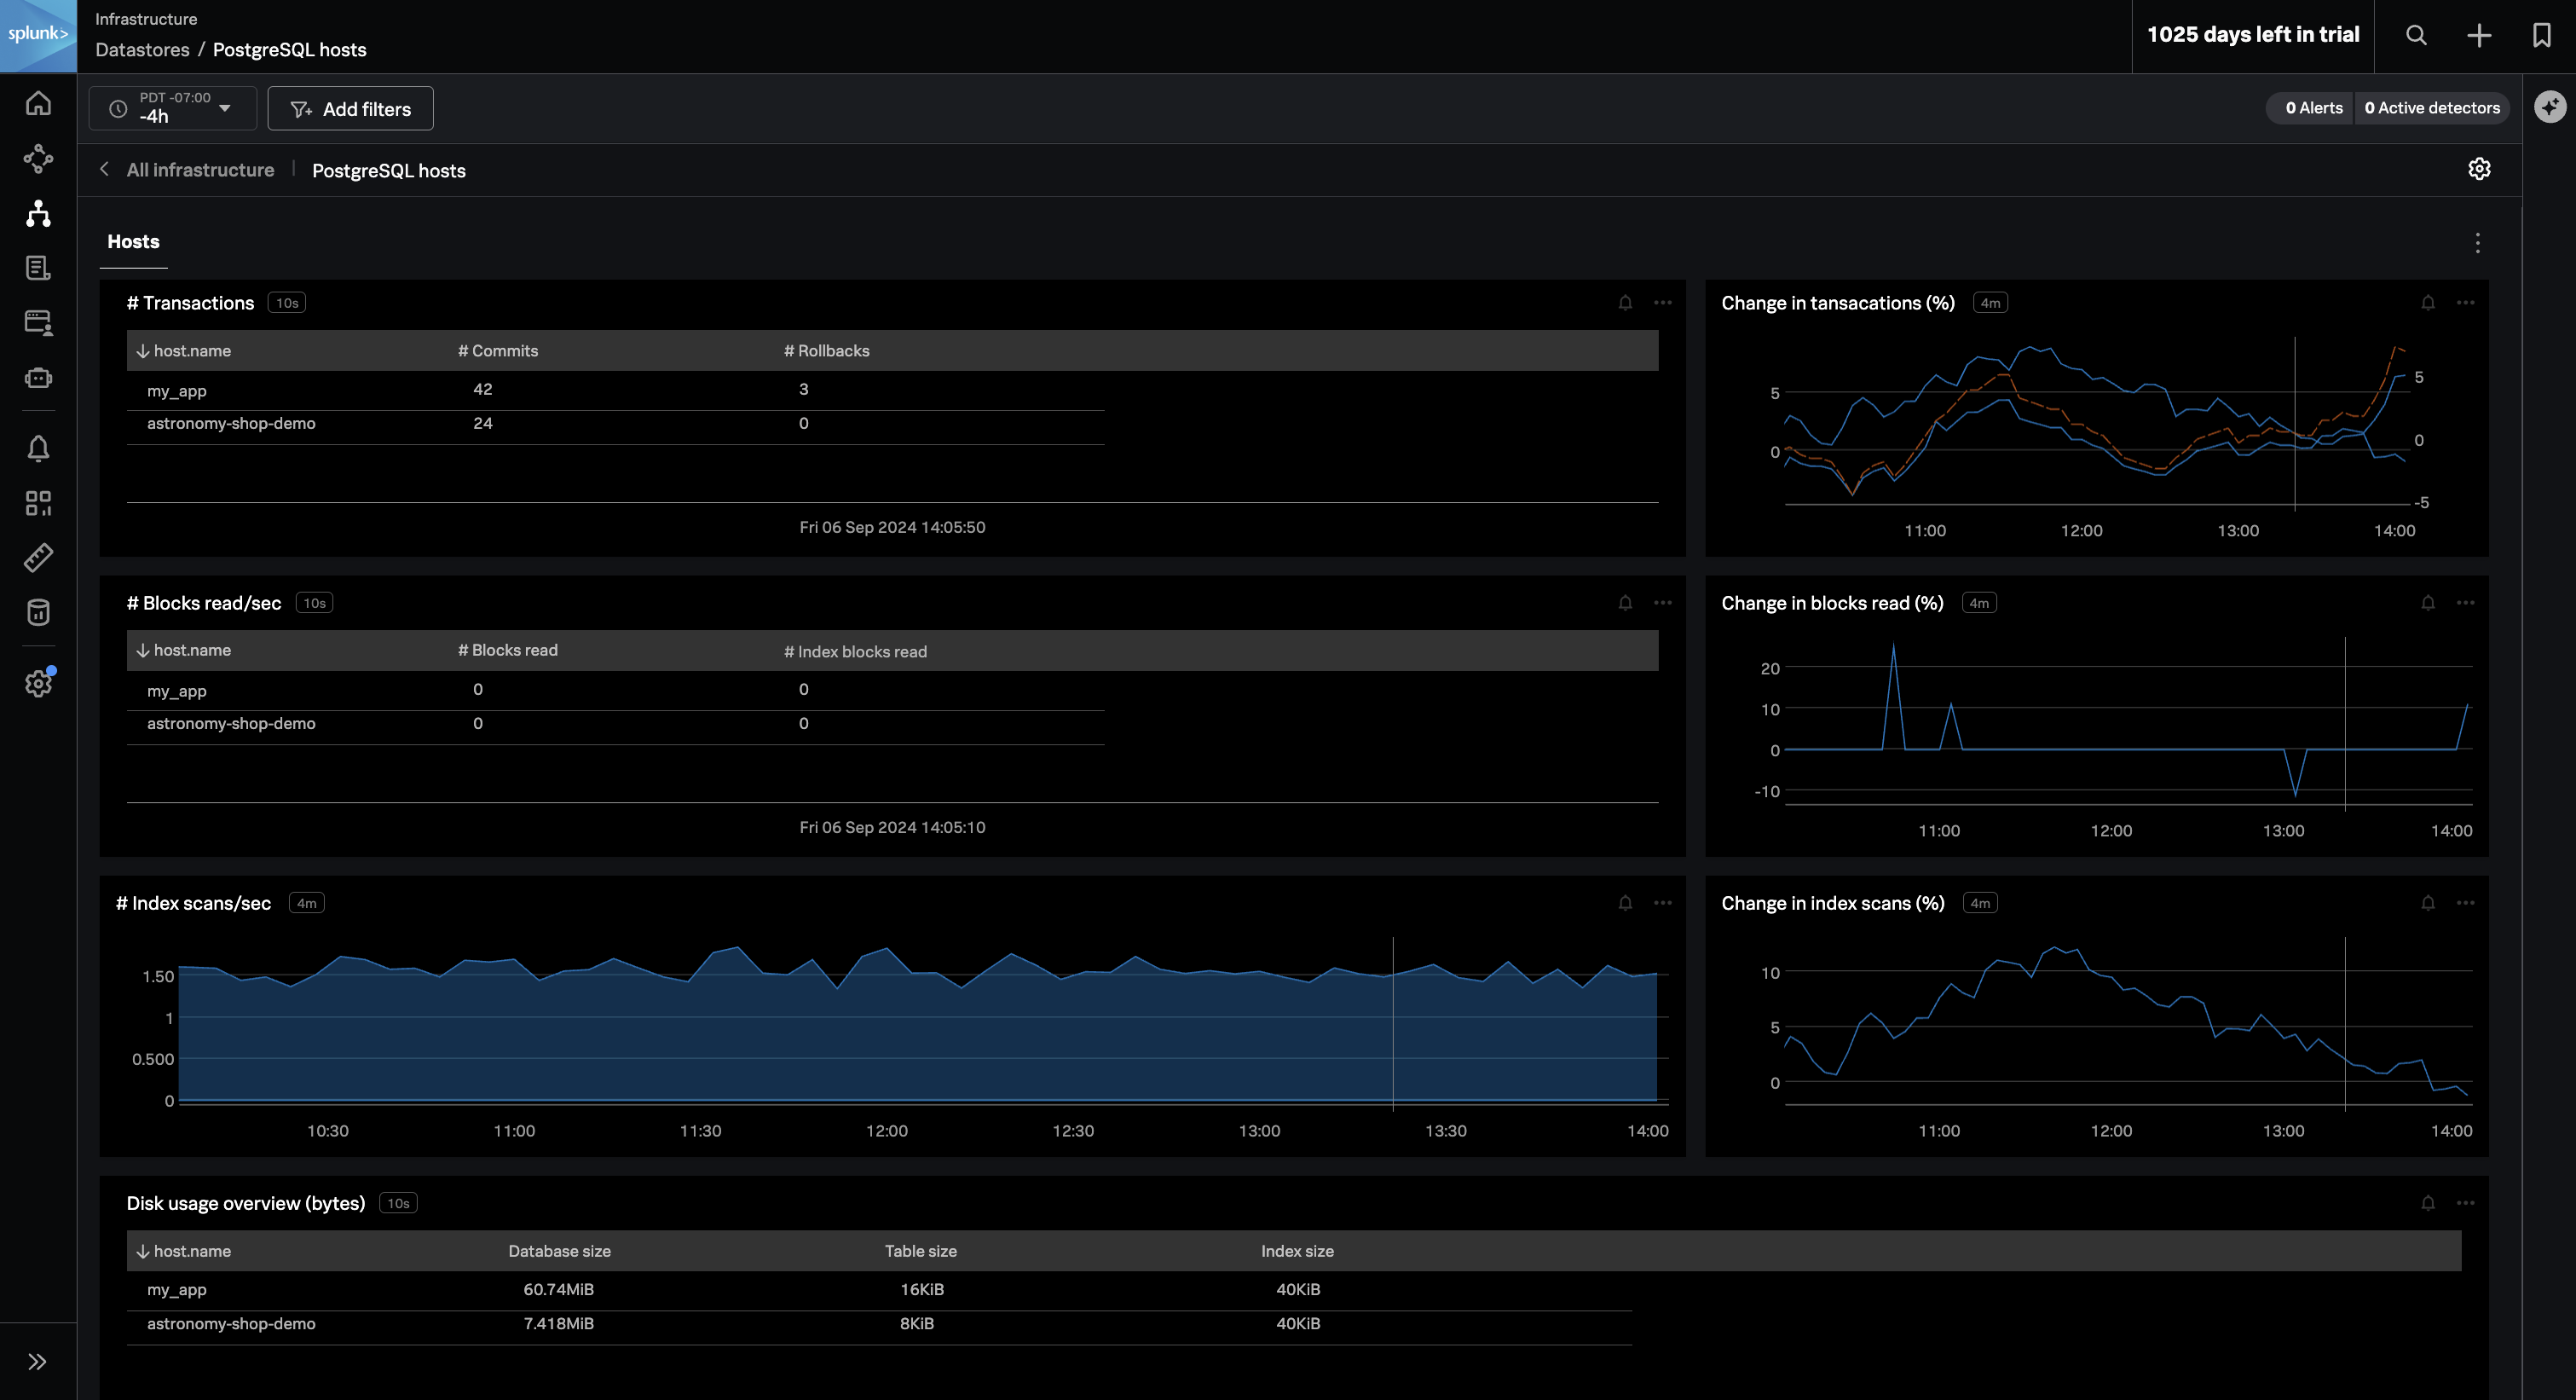Open the home icon in the sidebar
This screenshot has width=2576, height=1400.
[x=38, y=103]
